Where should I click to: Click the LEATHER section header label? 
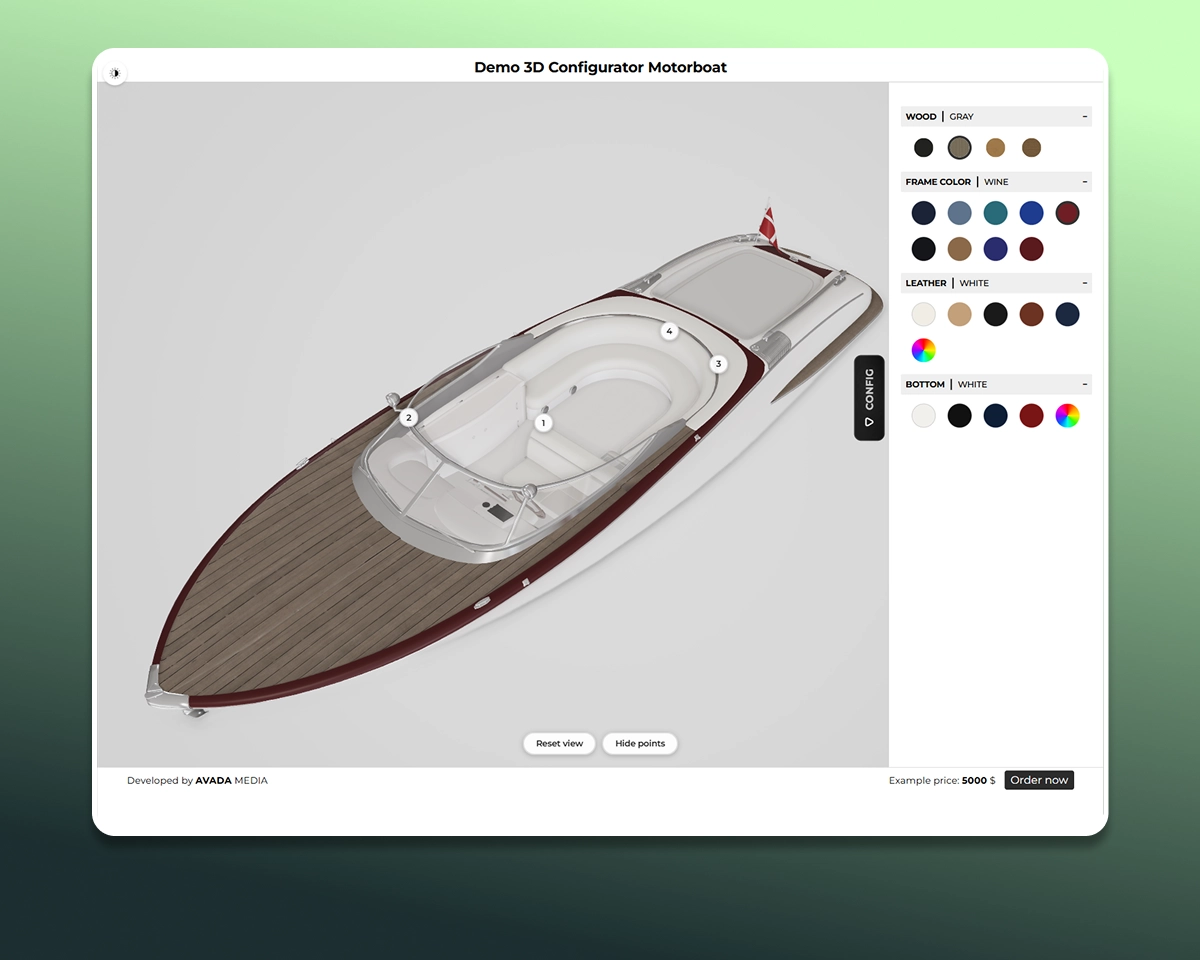tap(926, 283)
